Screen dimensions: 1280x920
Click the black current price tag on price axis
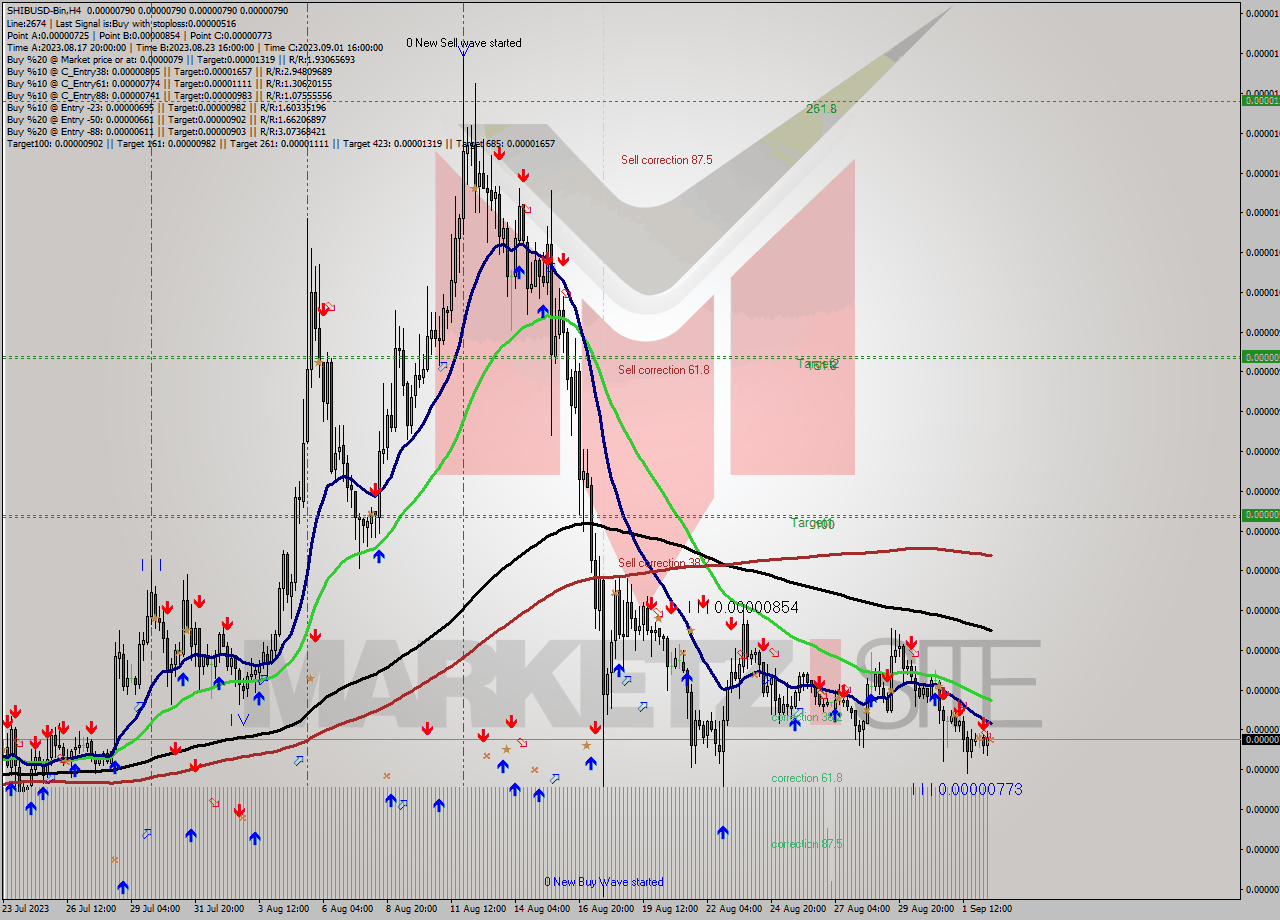[1260, 739]
